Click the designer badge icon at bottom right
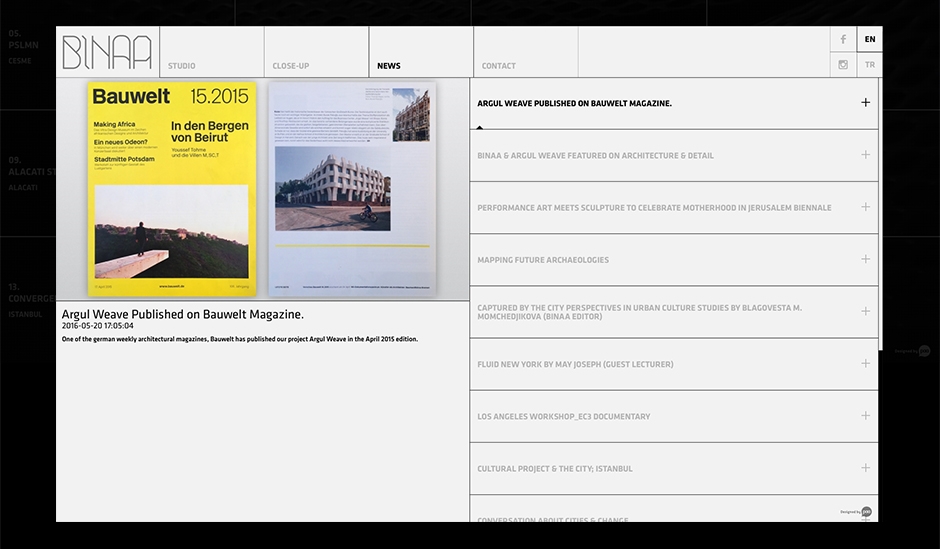 coord(866,511)
